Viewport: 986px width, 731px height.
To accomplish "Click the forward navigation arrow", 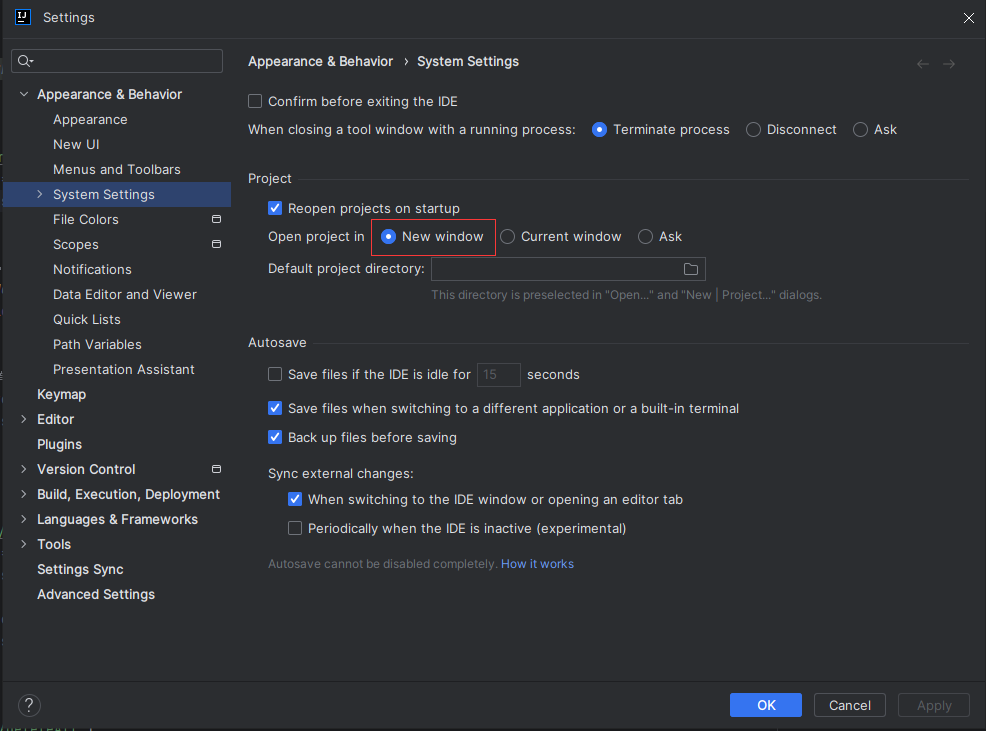I will pos(949,64).
